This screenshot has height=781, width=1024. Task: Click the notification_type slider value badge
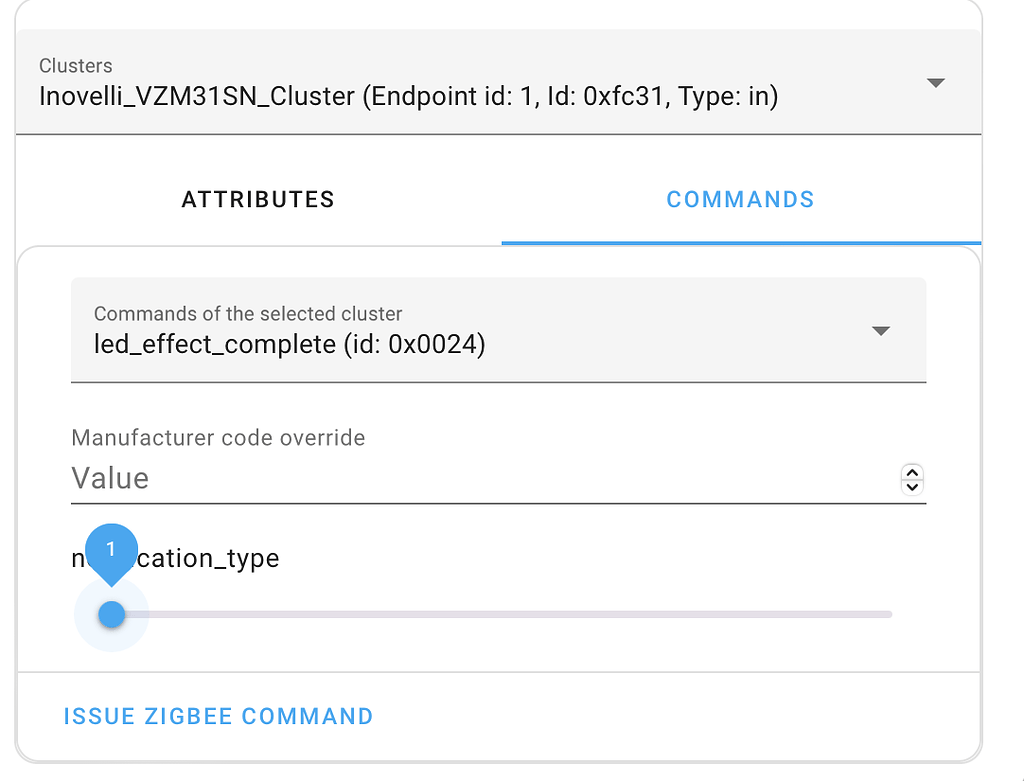point(111,549)
